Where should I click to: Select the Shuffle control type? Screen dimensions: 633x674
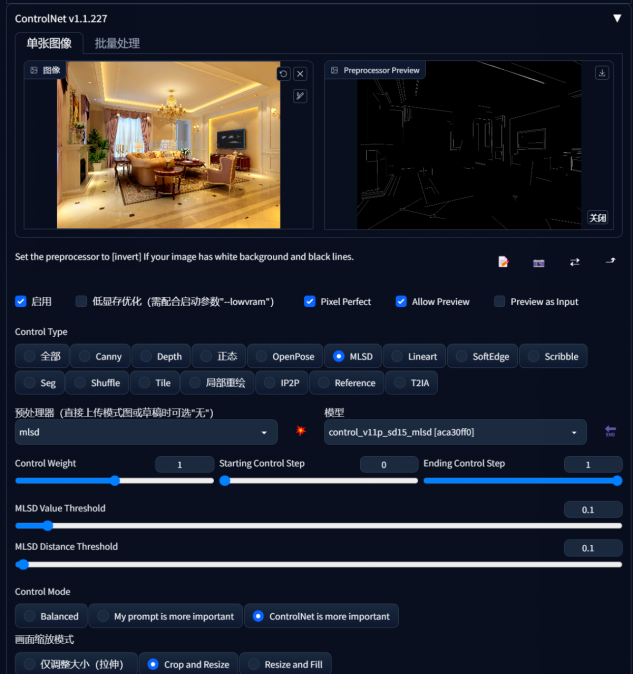click(x=97, y=383)
